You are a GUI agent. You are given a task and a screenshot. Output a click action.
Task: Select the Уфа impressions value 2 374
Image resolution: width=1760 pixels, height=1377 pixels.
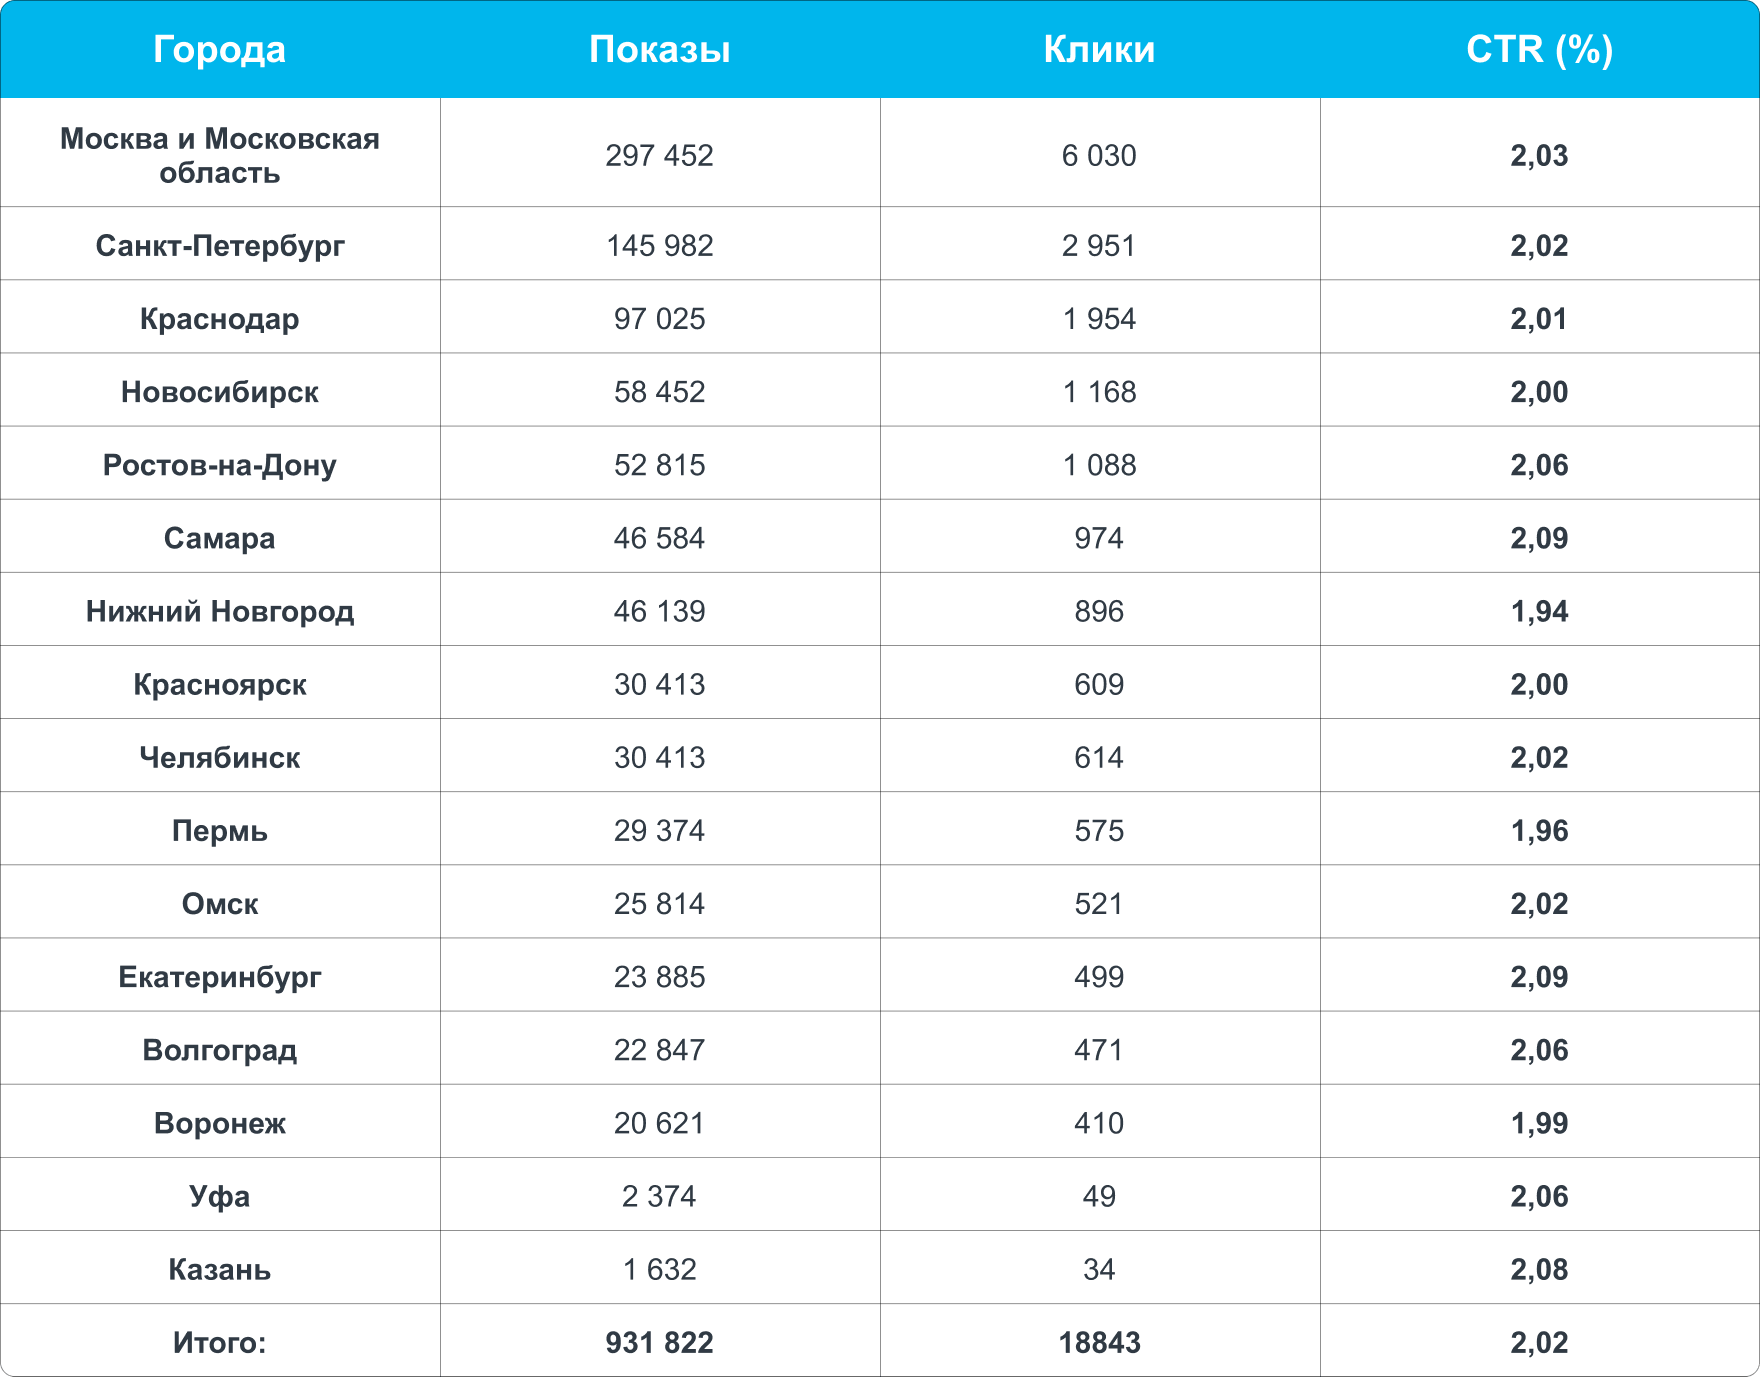click(659, 1196)
